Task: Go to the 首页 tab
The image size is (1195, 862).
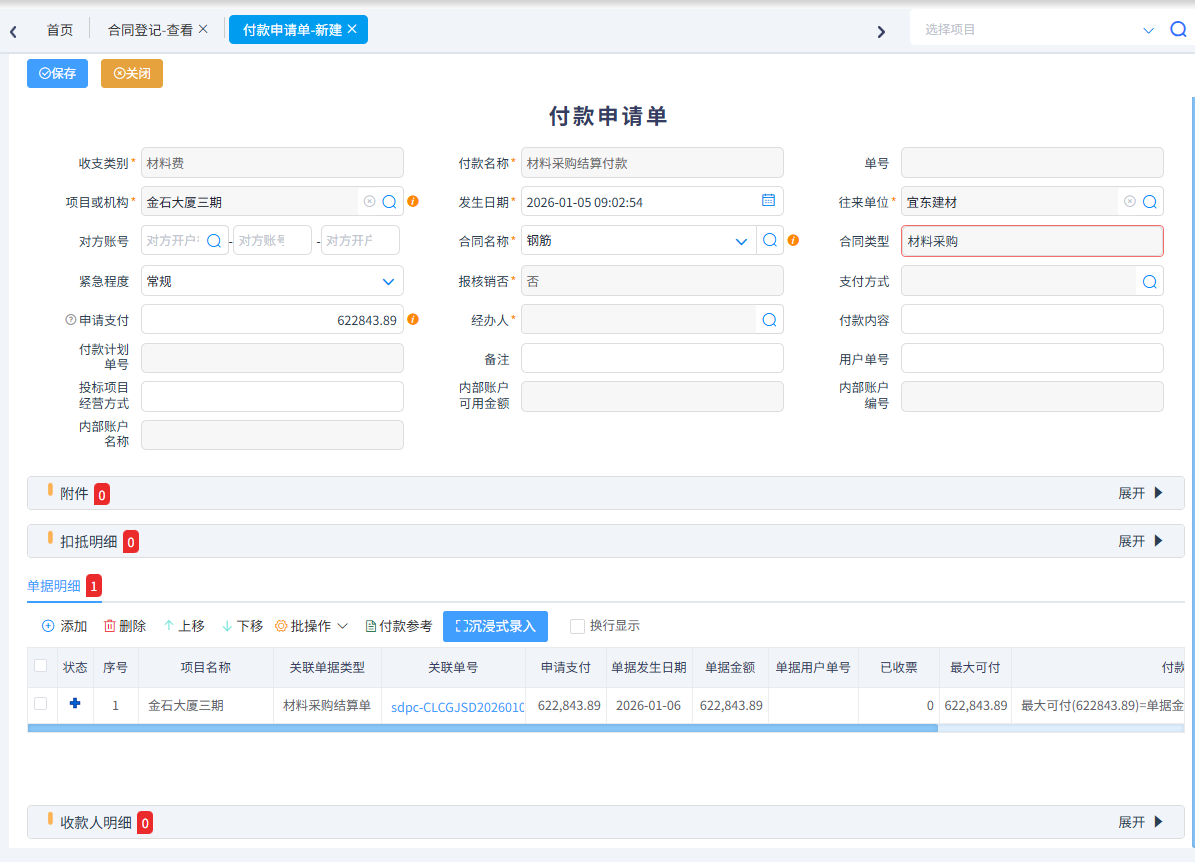Action: pos(60,30)
